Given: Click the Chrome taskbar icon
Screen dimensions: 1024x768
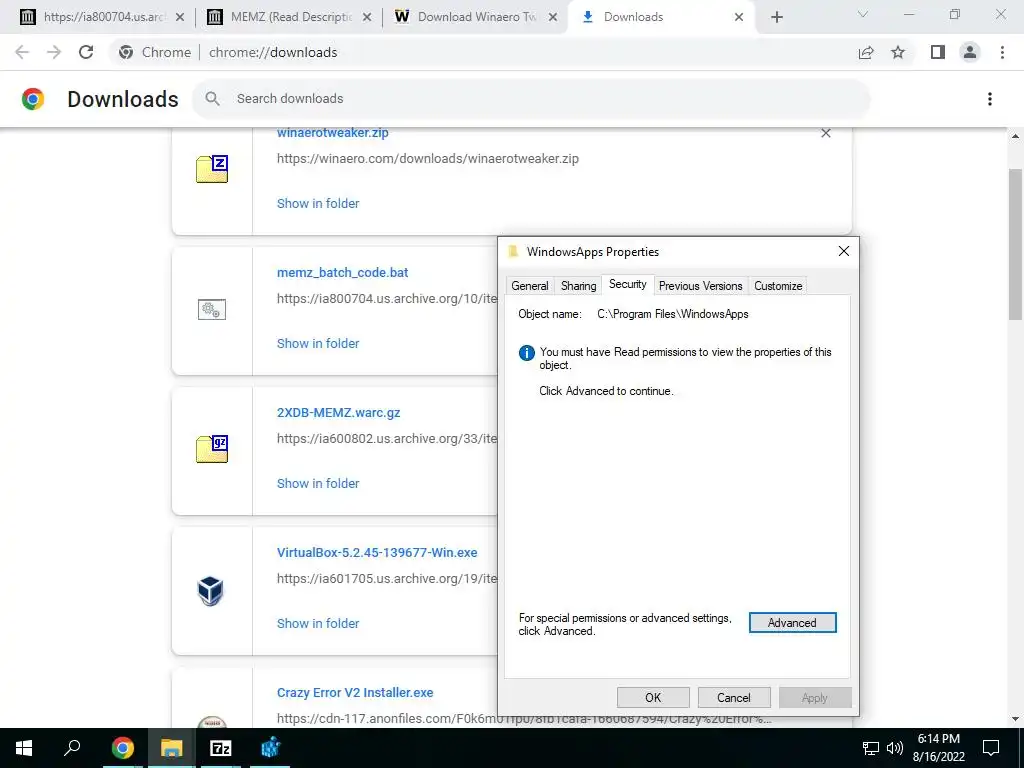Looking at the screenshot, I should [122, 748].
